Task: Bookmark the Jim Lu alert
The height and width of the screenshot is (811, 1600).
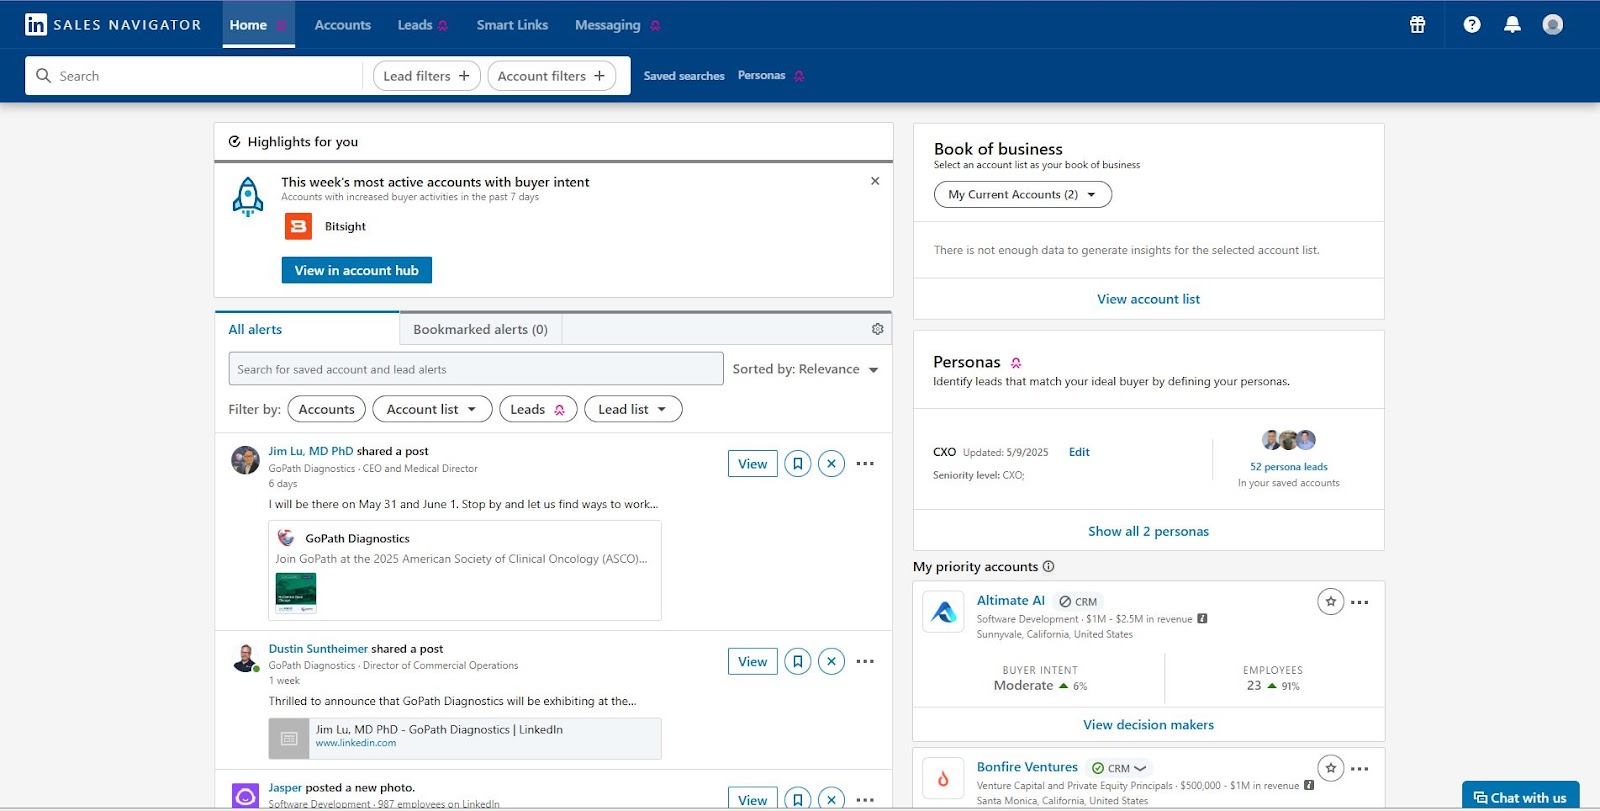Action: coord(797,464)
